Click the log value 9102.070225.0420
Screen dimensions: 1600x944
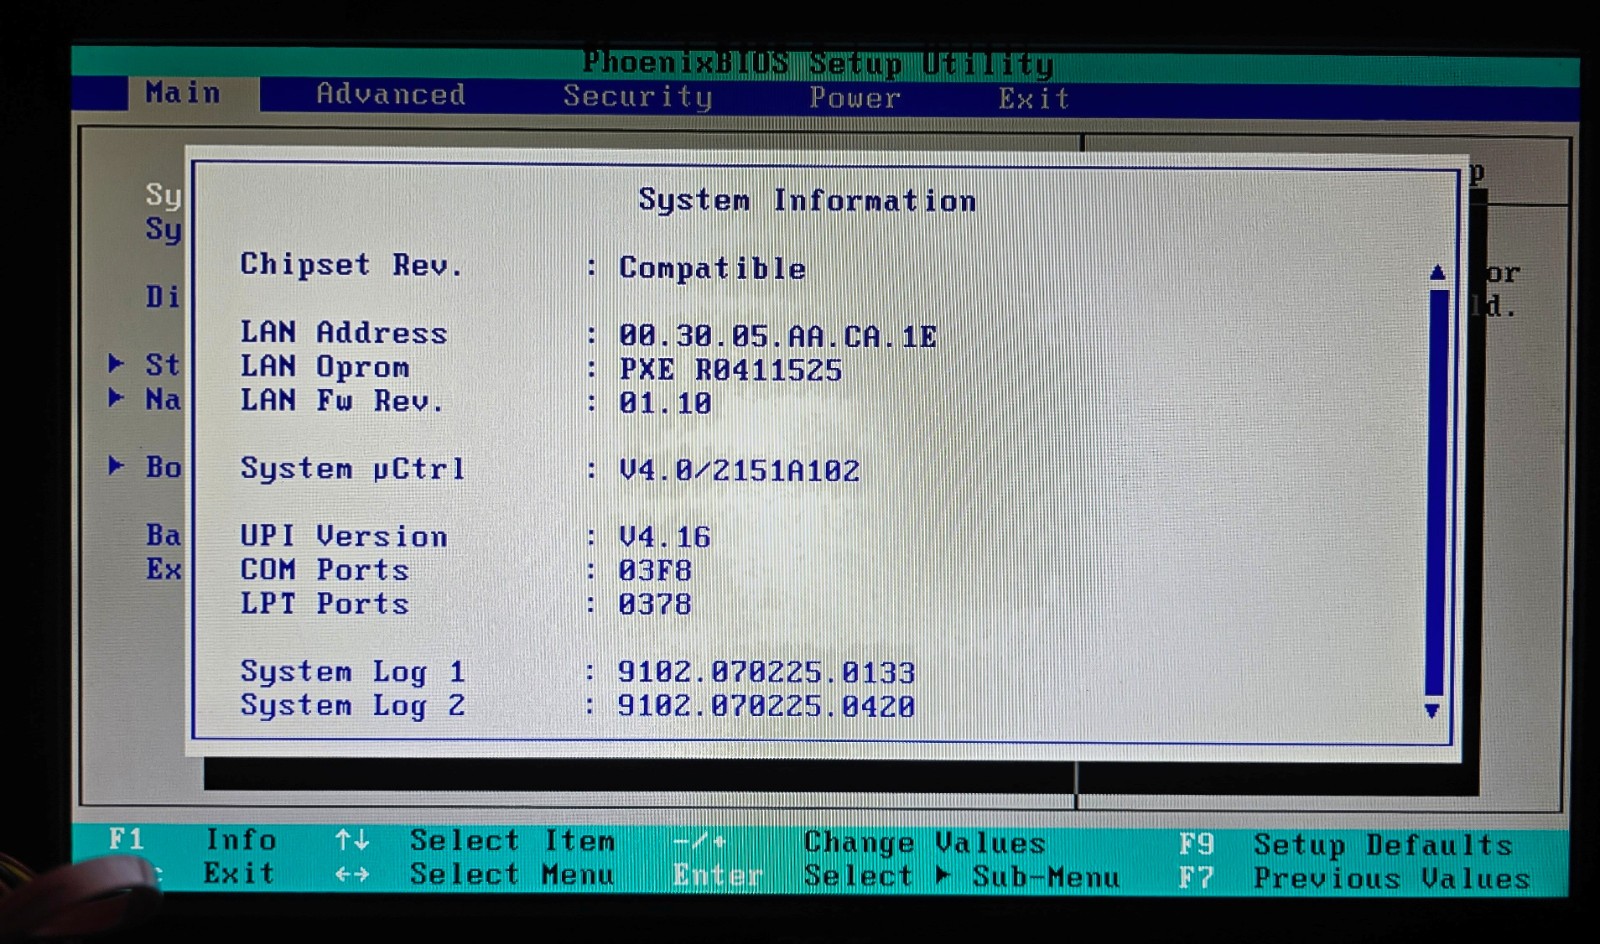[x=766, y=706]
